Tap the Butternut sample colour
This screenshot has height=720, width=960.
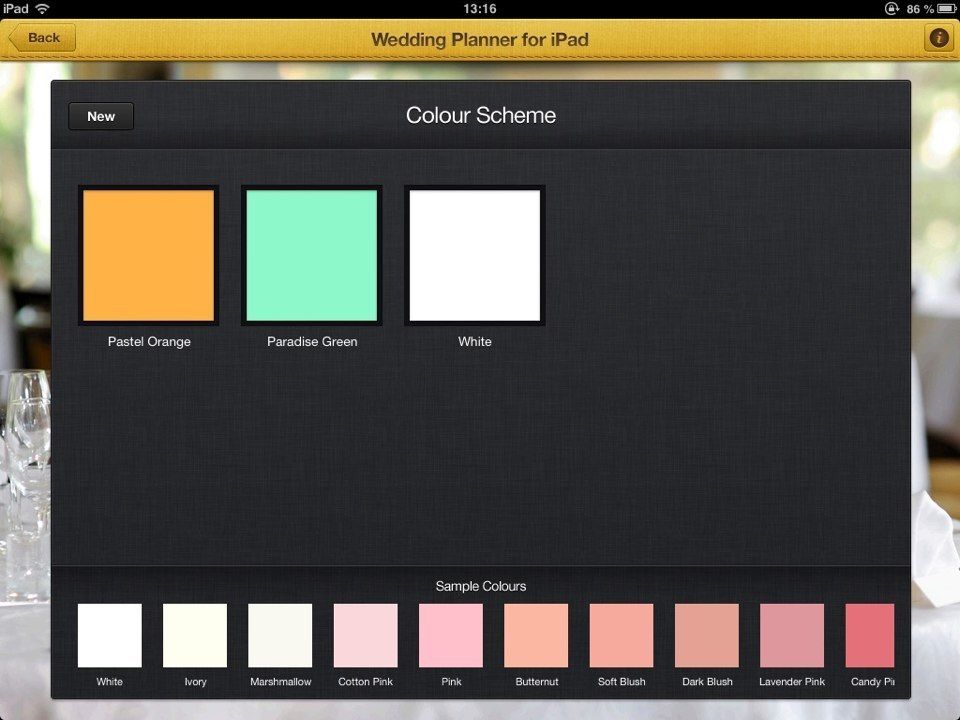click(x=536, y=635)
